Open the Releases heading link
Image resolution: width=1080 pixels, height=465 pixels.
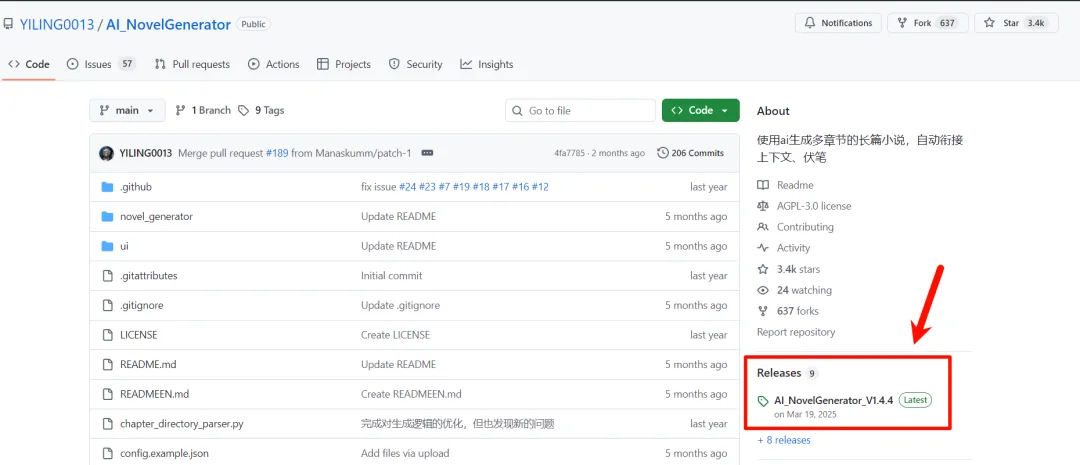[x=779, y=373]
